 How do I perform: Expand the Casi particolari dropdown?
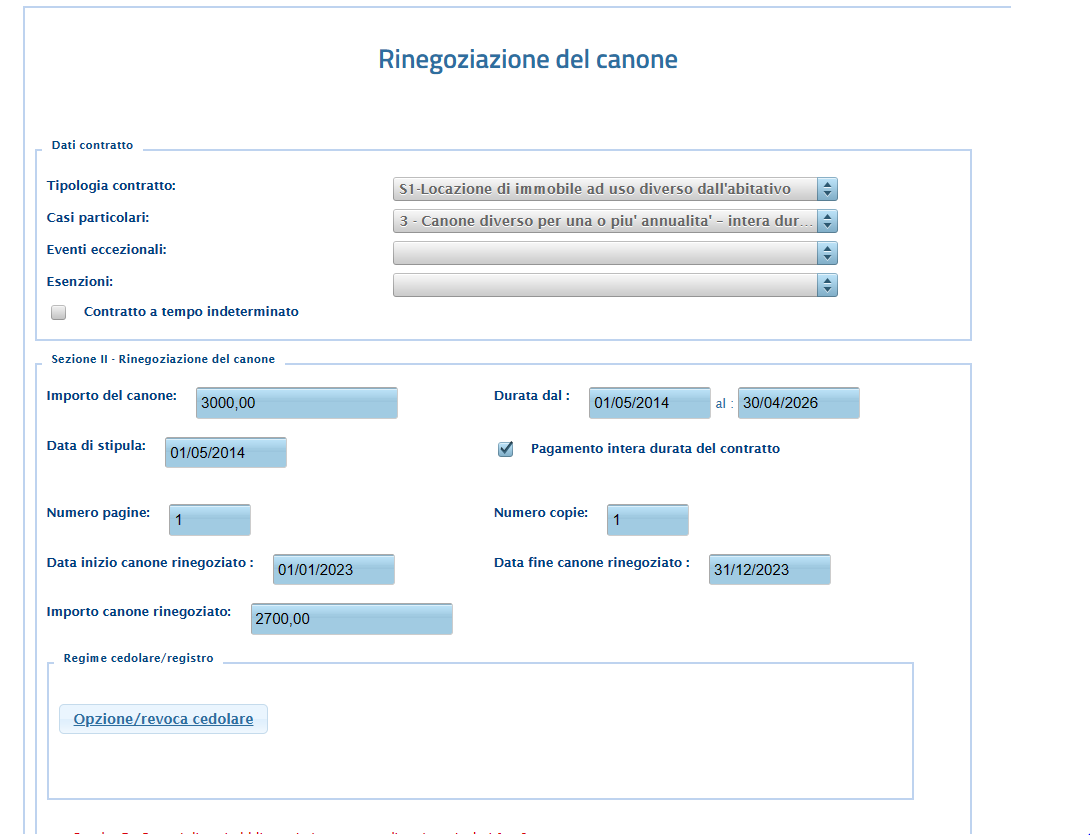click(x=615, y=221)
